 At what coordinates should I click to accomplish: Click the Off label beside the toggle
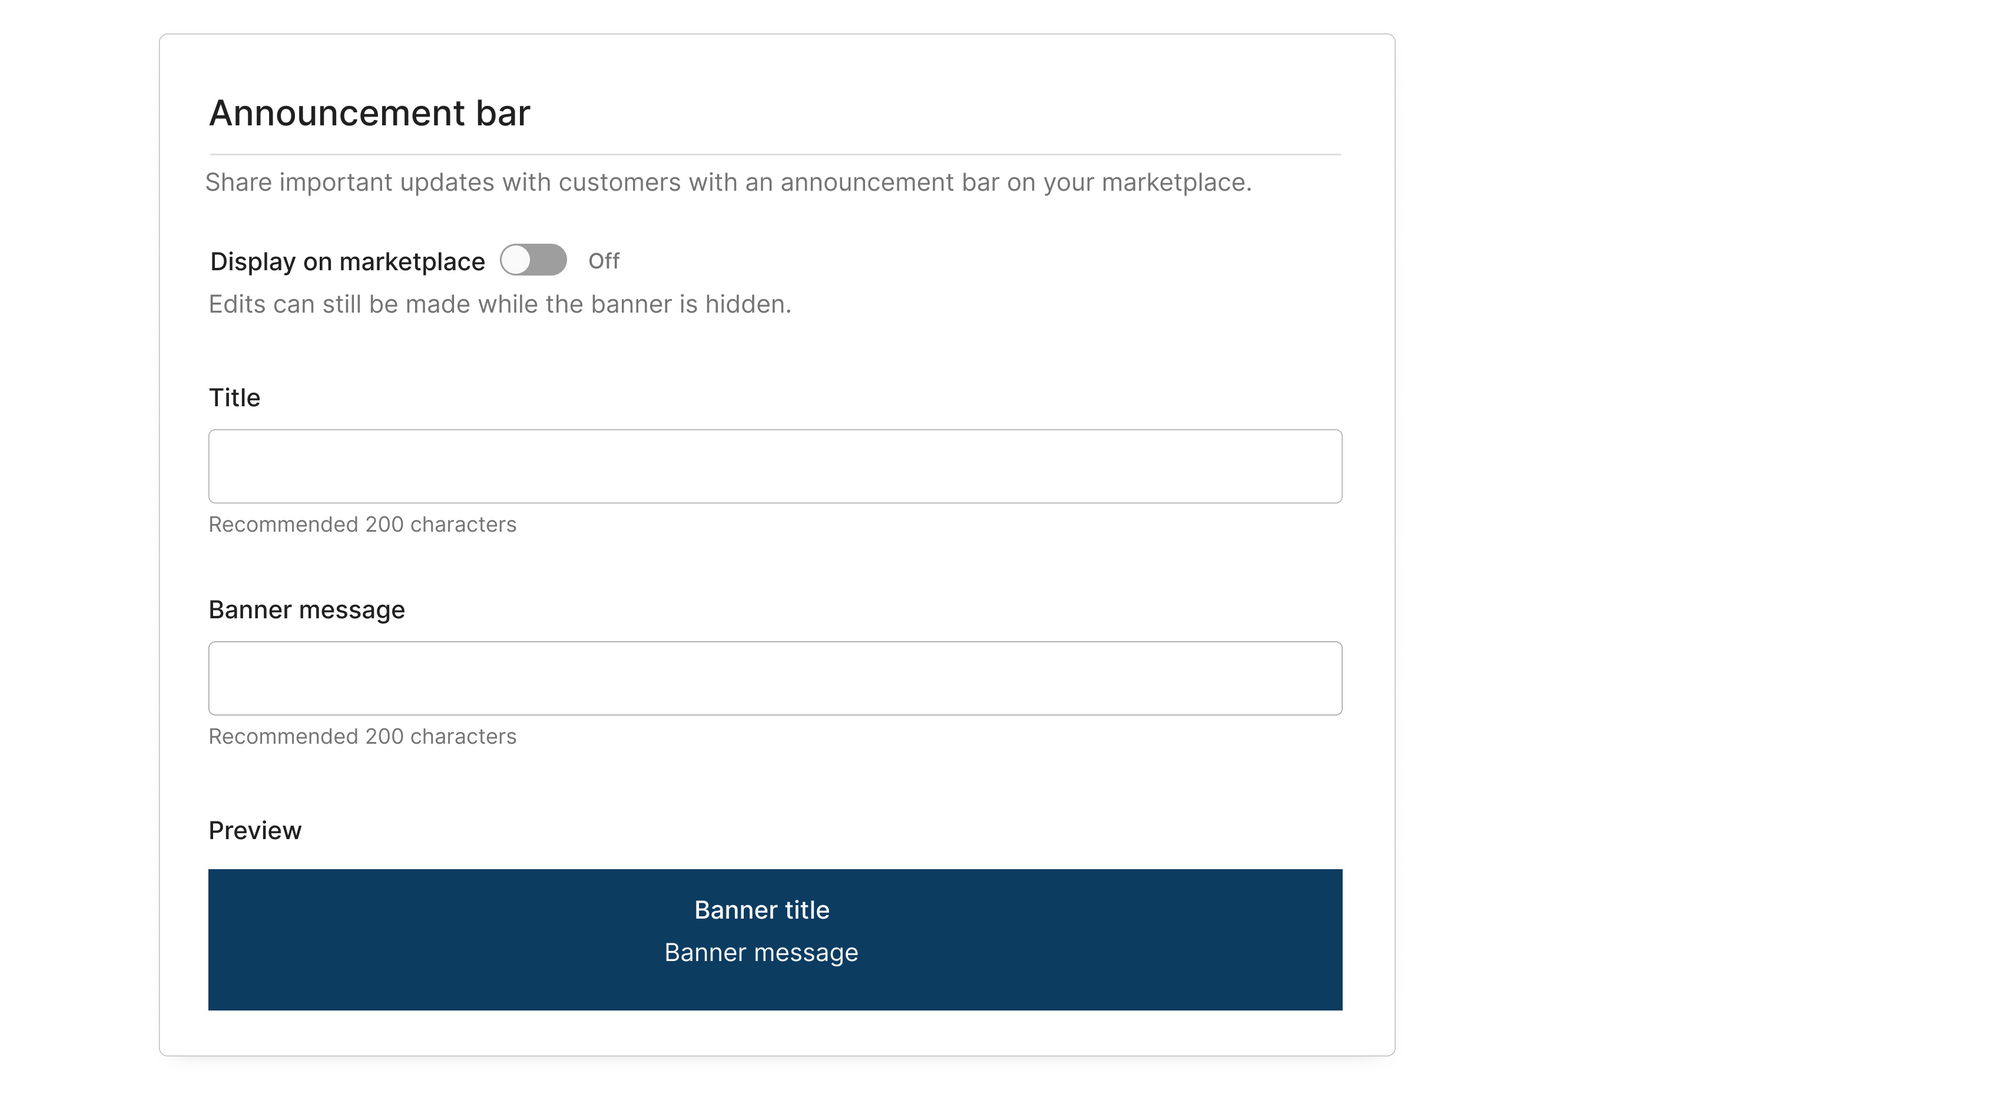(x=604, y=261)
